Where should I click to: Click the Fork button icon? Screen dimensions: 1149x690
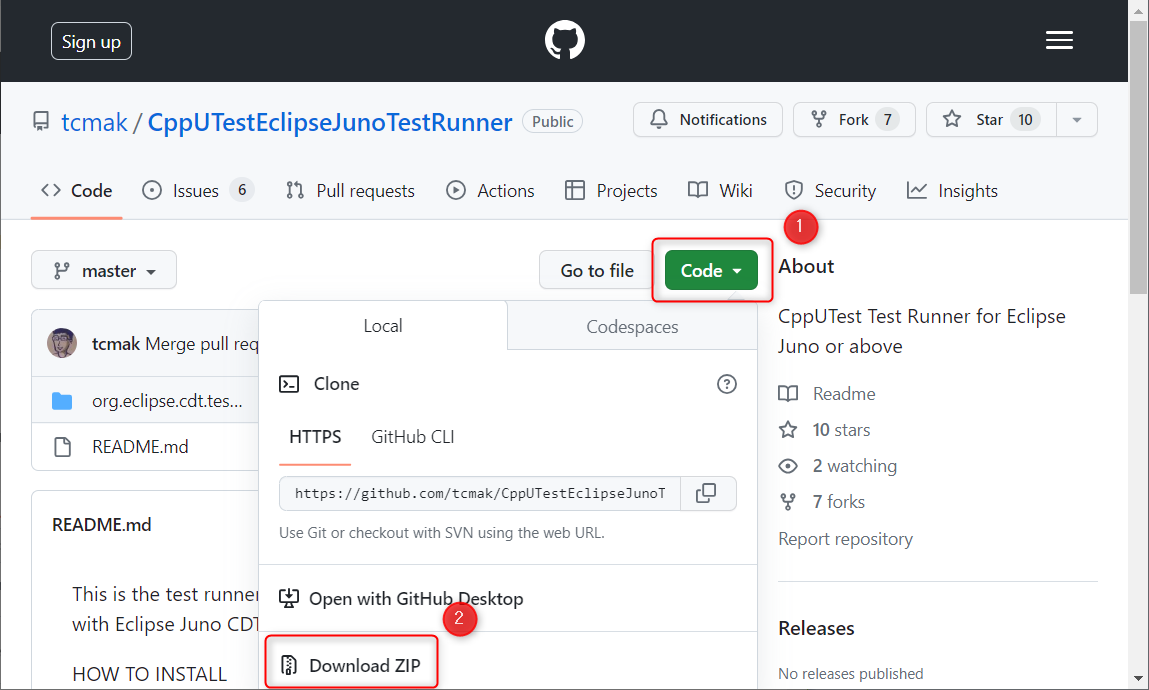[x=819, y=119]
